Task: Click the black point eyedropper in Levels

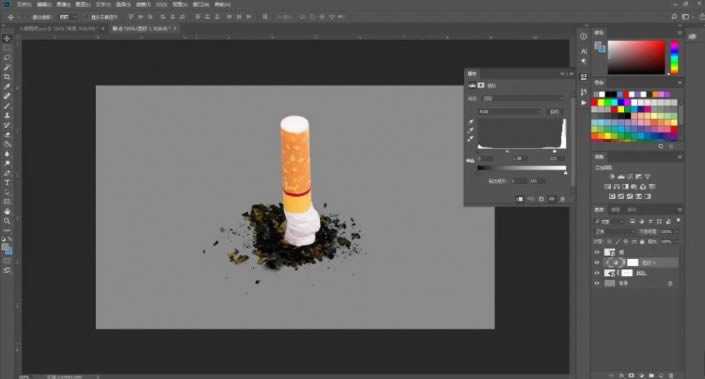Action: pos(471,122)
